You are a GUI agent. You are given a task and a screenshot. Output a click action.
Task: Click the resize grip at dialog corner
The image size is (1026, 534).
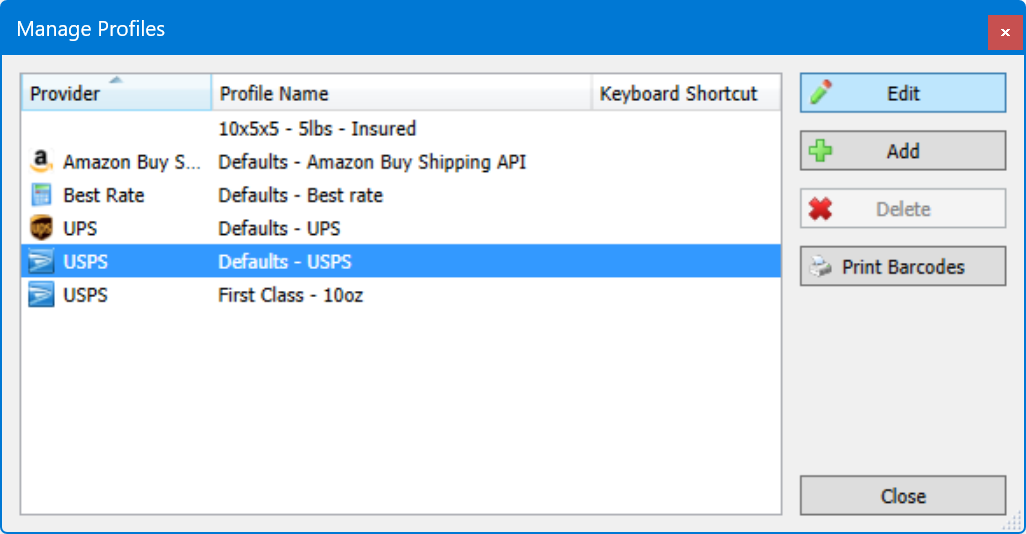[1013, 522]
